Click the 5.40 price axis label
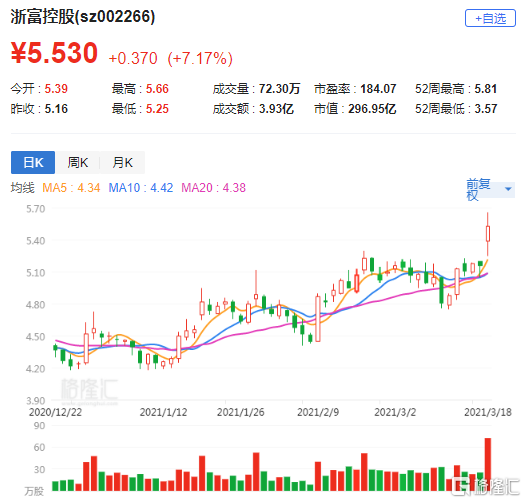The height and width of the screenshot is (503, 526). 36,241
